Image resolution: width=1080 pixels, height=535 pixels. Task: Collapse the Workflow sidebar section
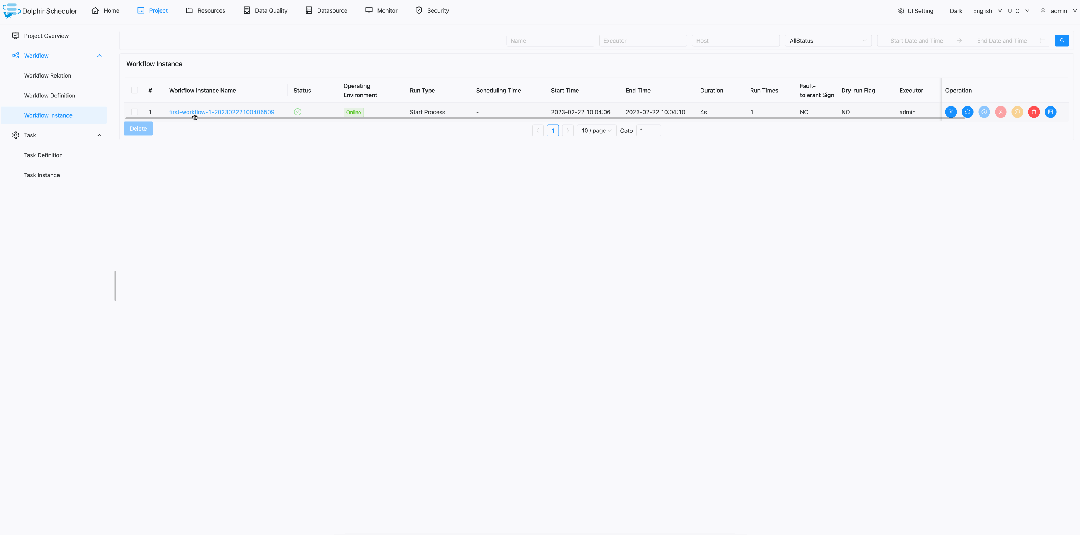99,55
